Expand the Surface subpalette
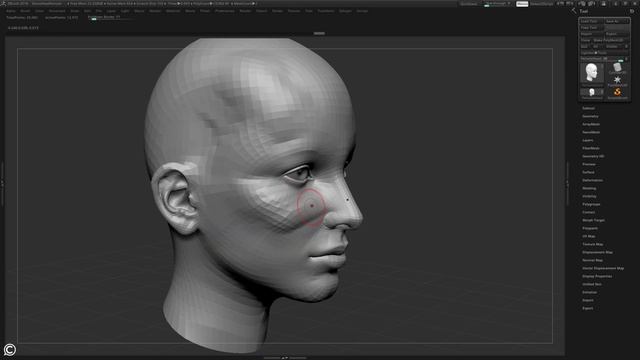 588,172
